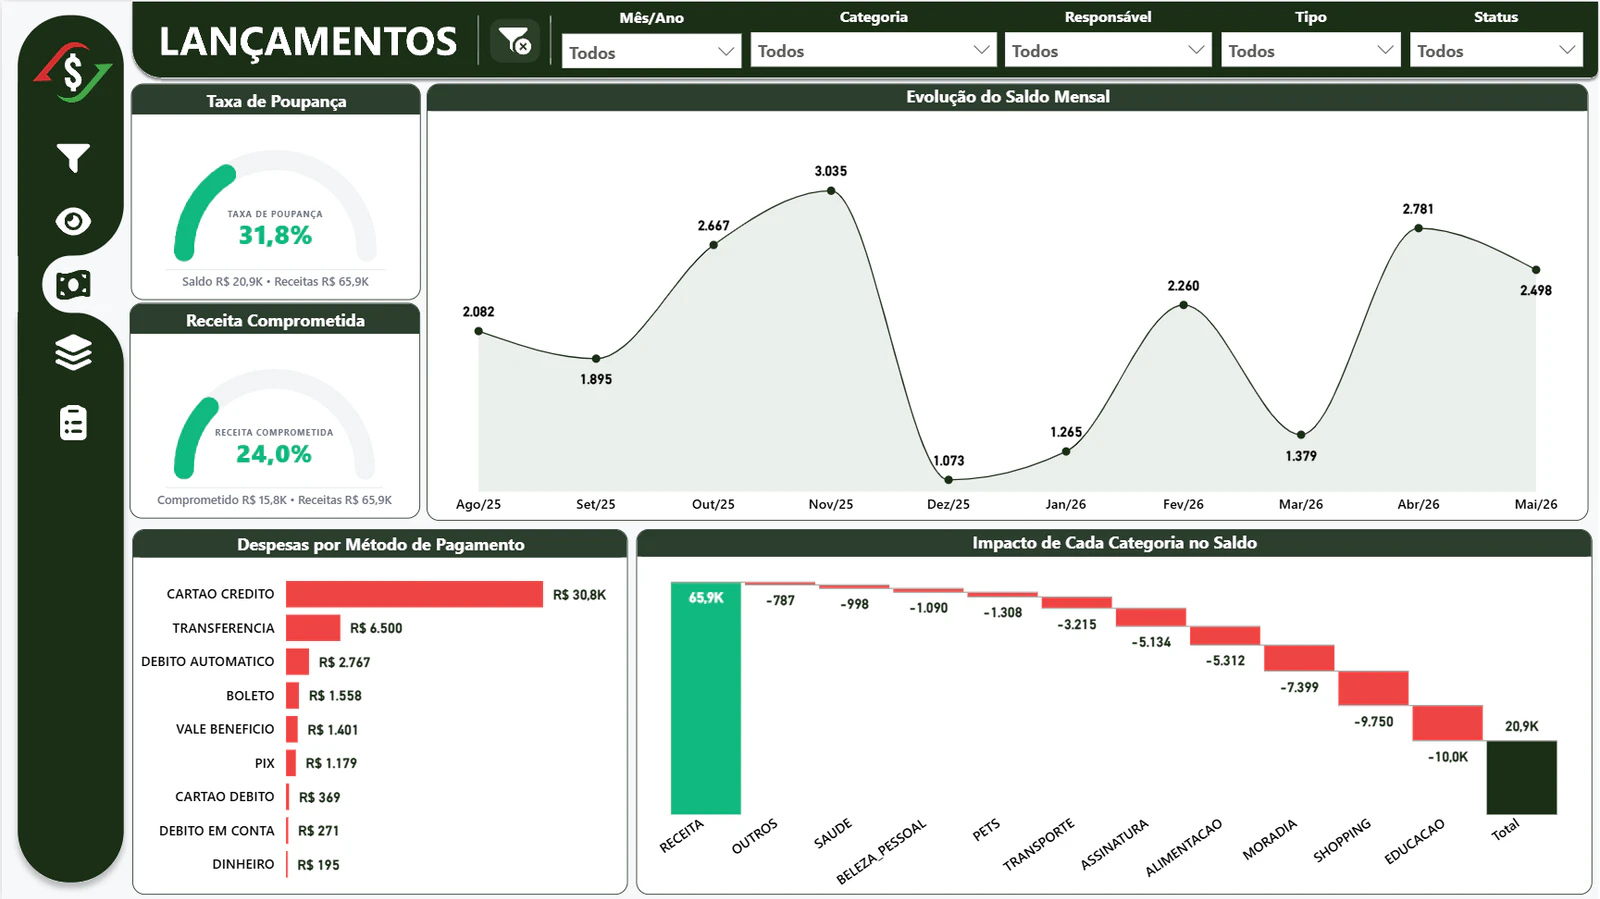Screen dimensions: 1600x899
Task: Select the SHOPPING waterfall bar
Action: click(x=1373, y=688)
